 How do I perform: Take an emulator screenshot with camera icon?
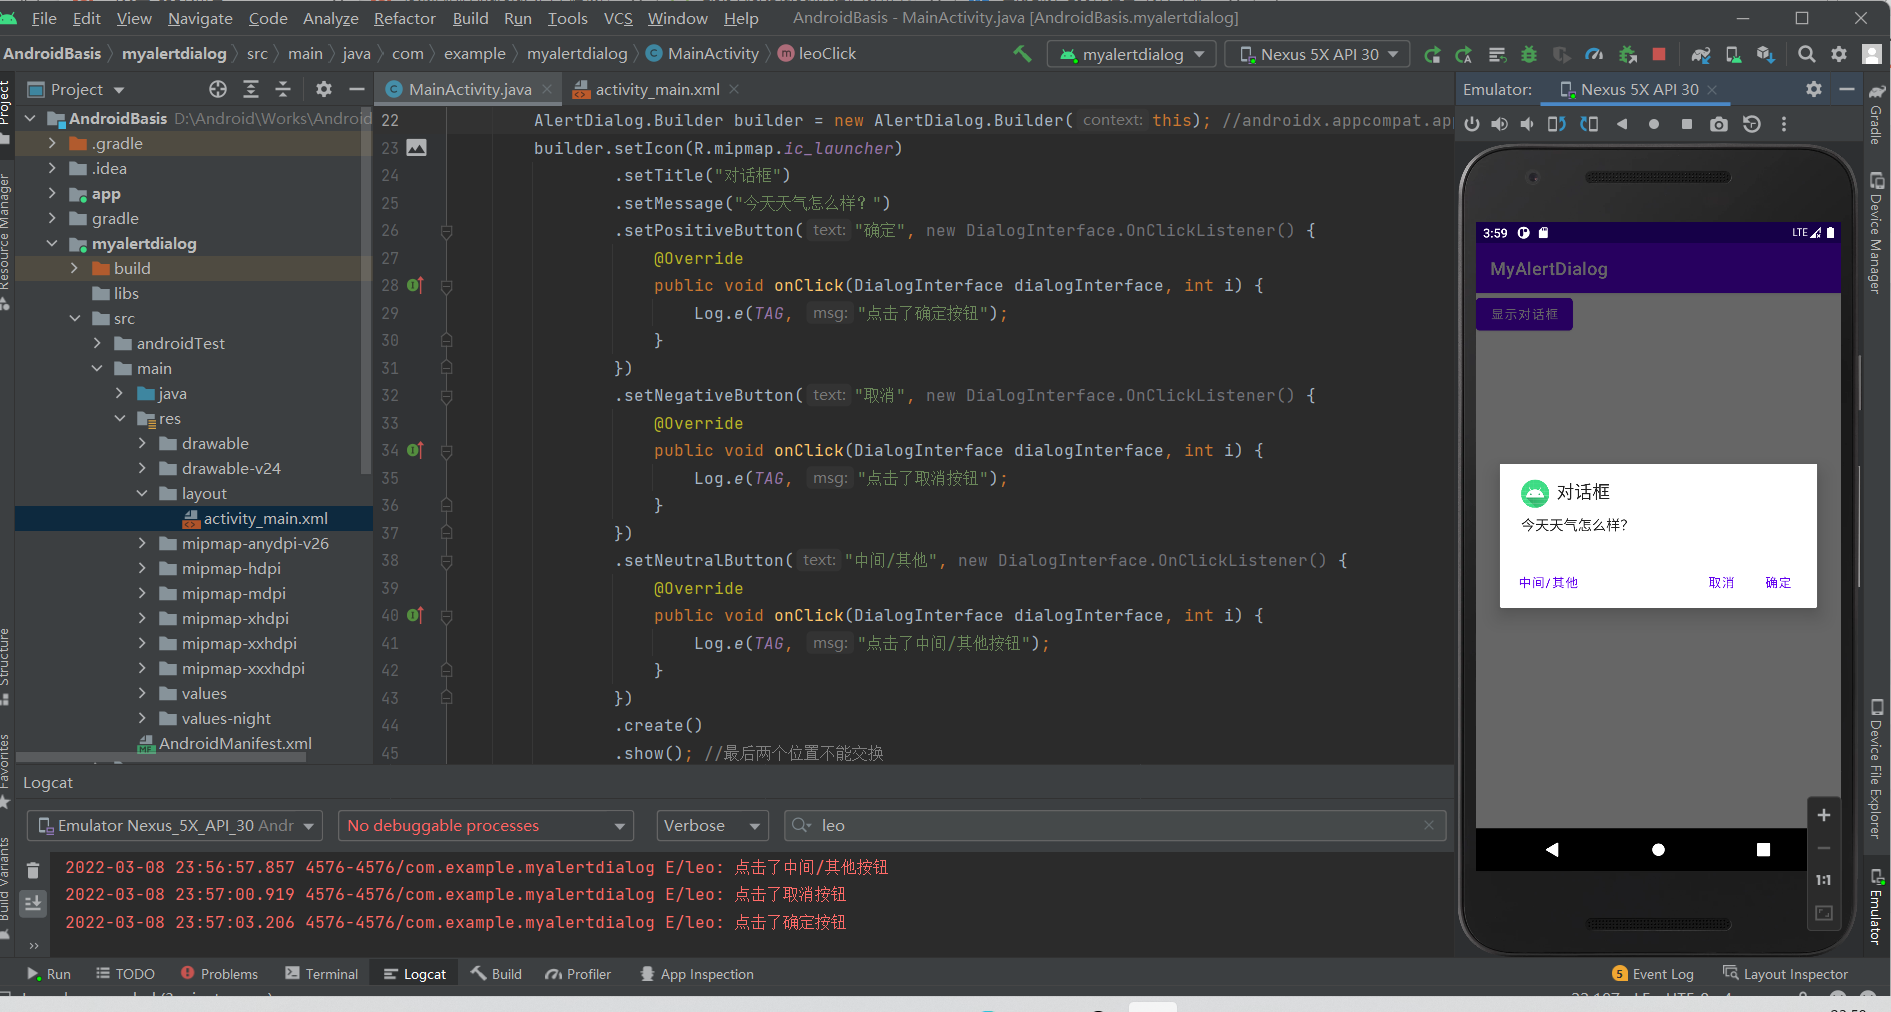(x=1718, y=124)
